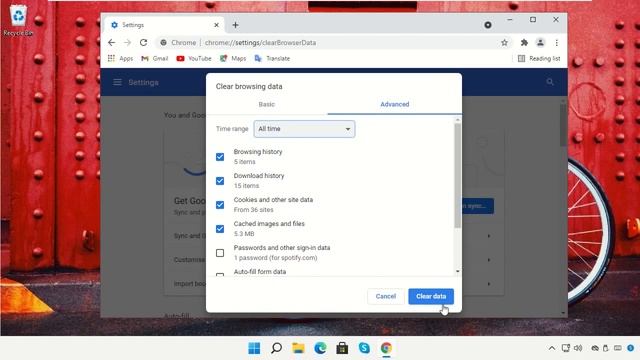Click the dialog scrollbar thumb
640x360 pixels.
(458, 176)
